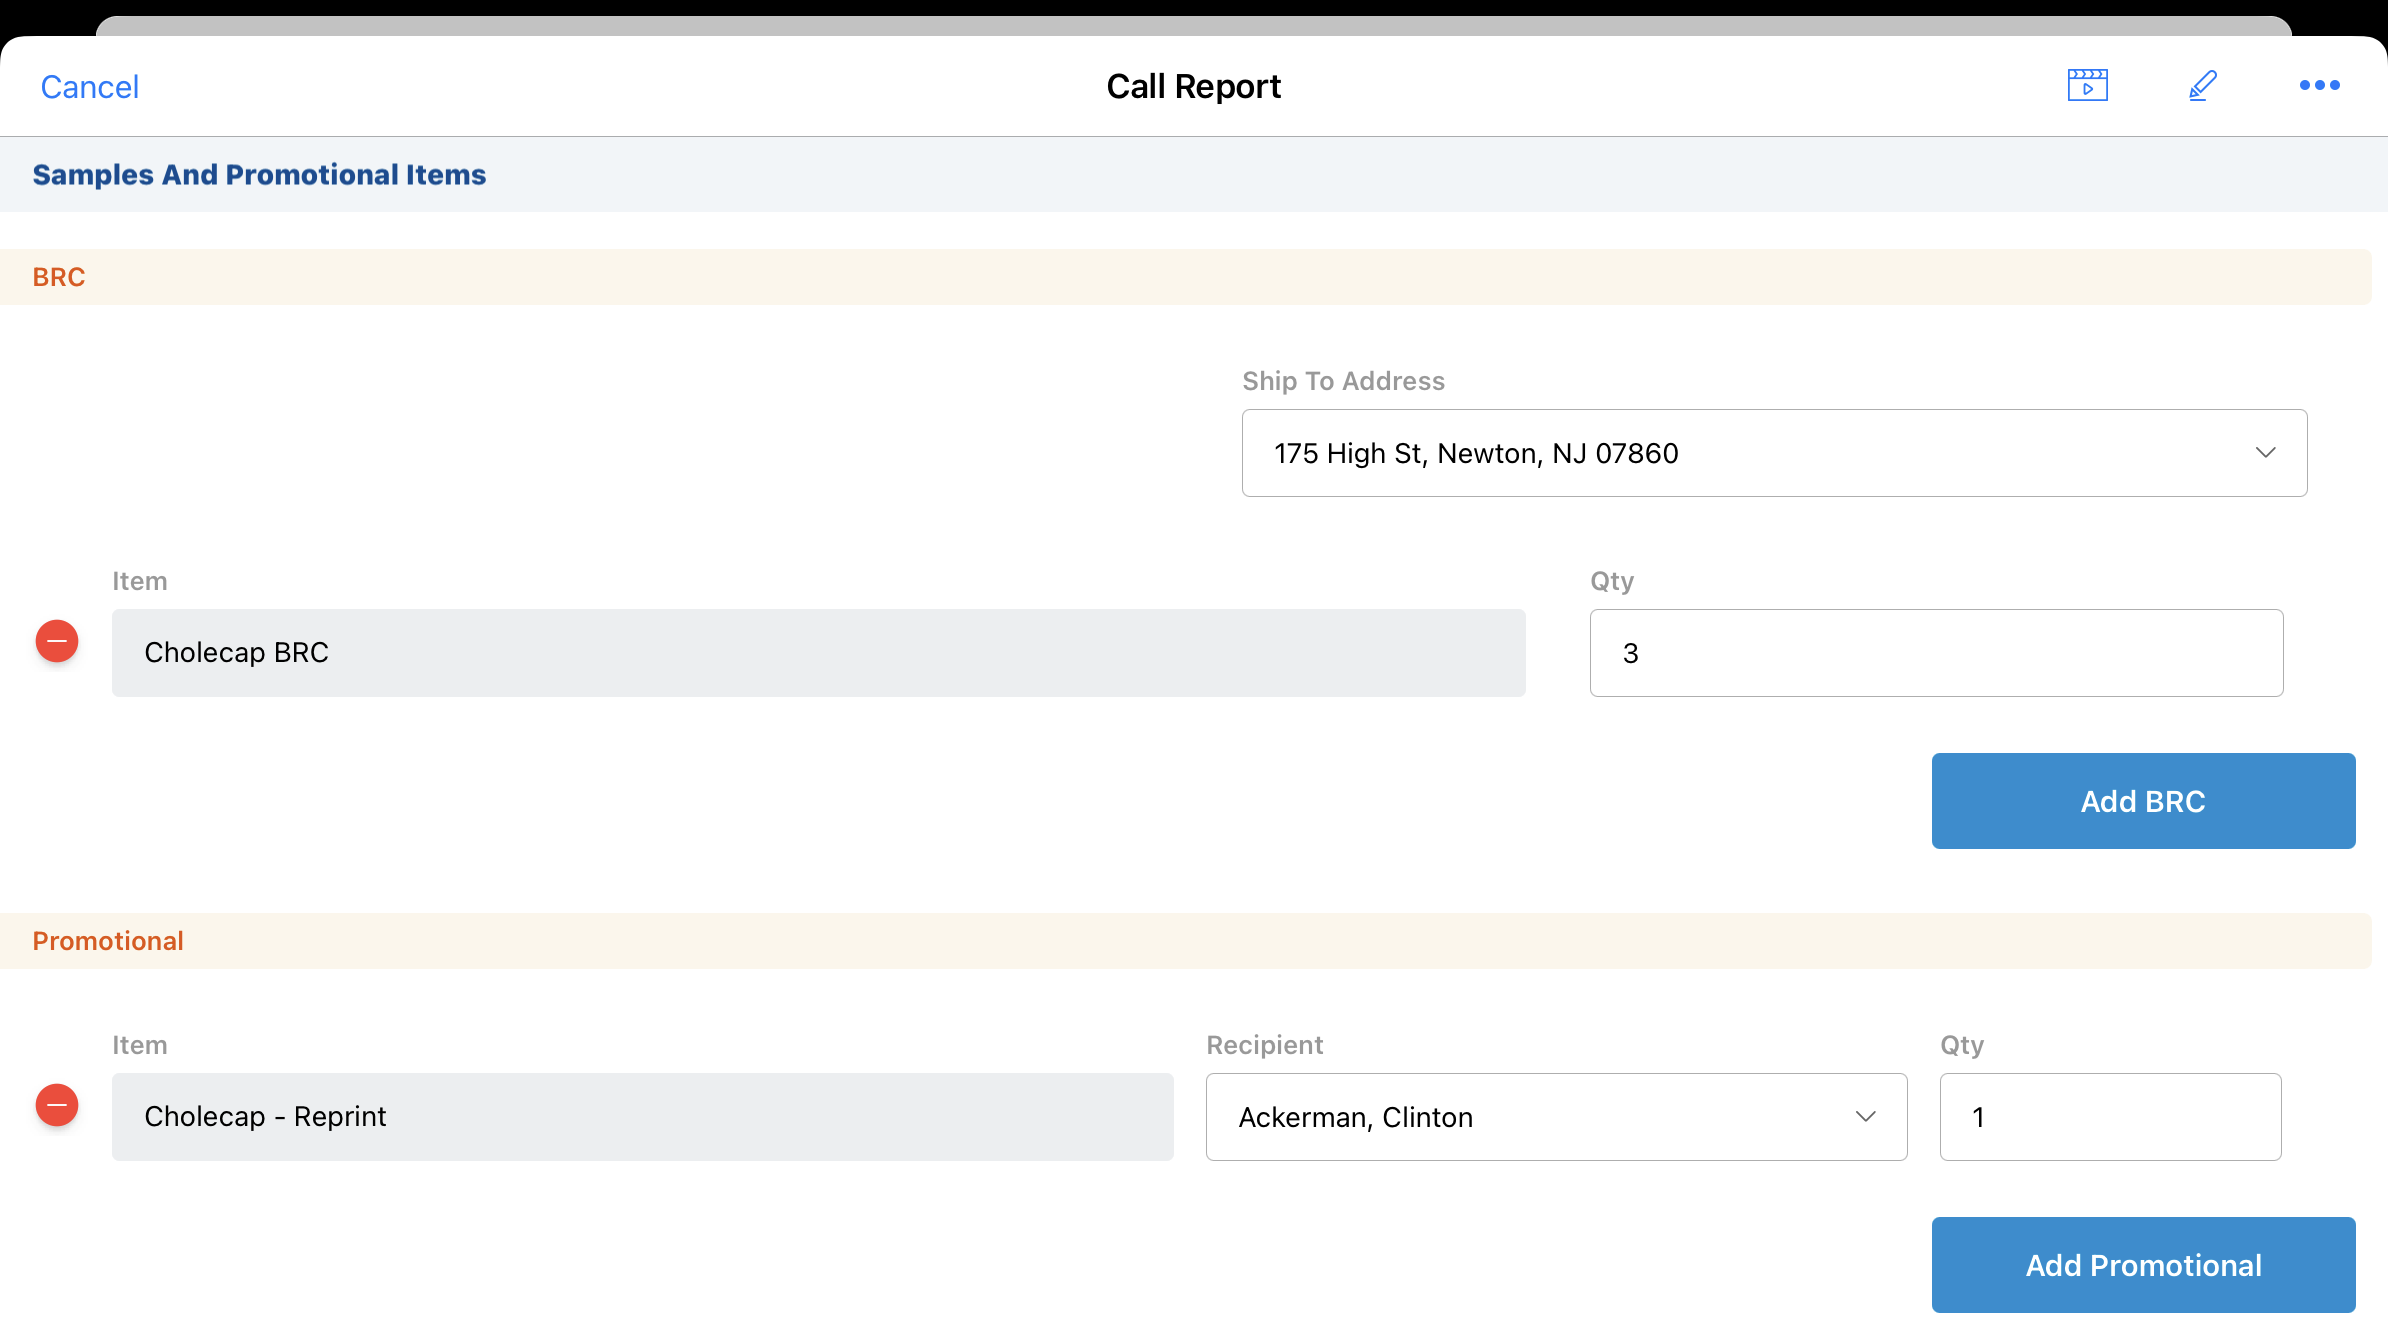Click the Add BRC button
This screenshot has height=1337, width=2388.
(x=2143, y=801)
